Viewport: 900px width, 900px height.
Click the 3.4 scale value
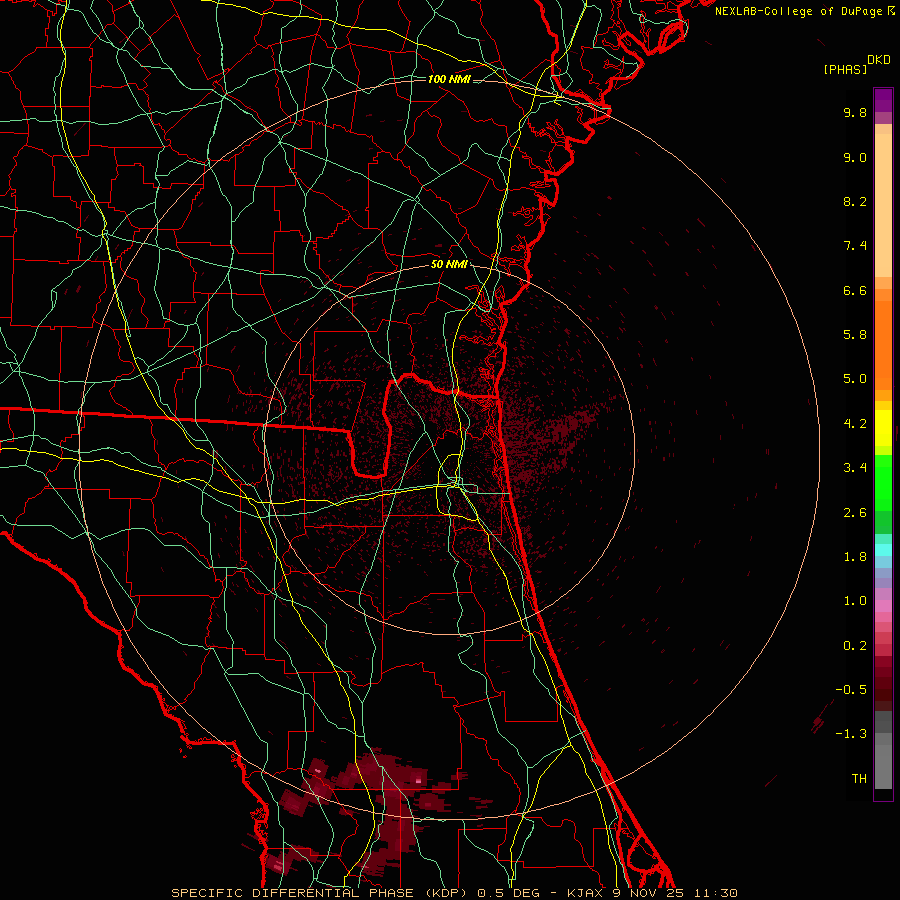855,468
